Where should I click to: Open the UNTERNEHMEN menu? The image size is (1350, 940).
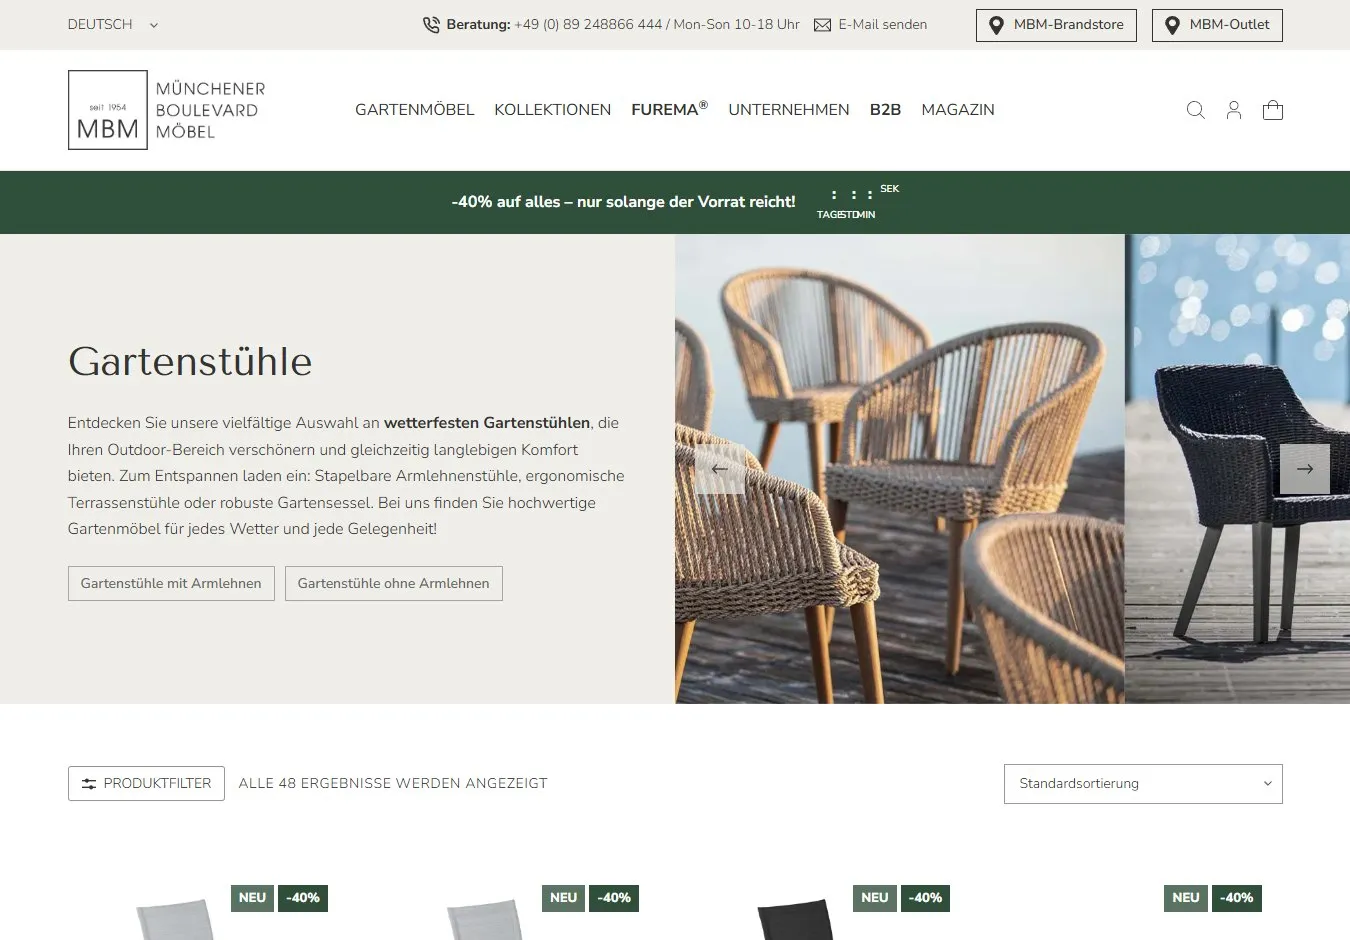[x=789, y=110]
